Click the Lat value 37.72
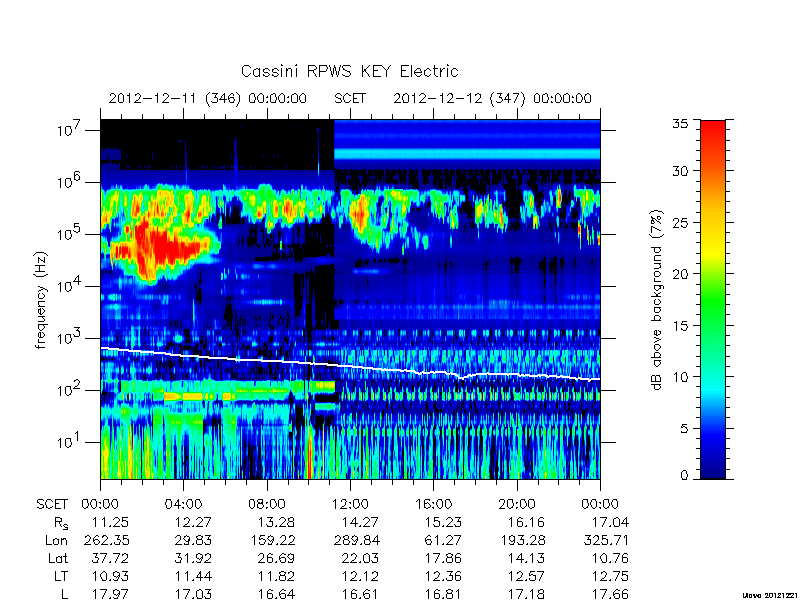The image size is (800, 600). pos(110,558)
